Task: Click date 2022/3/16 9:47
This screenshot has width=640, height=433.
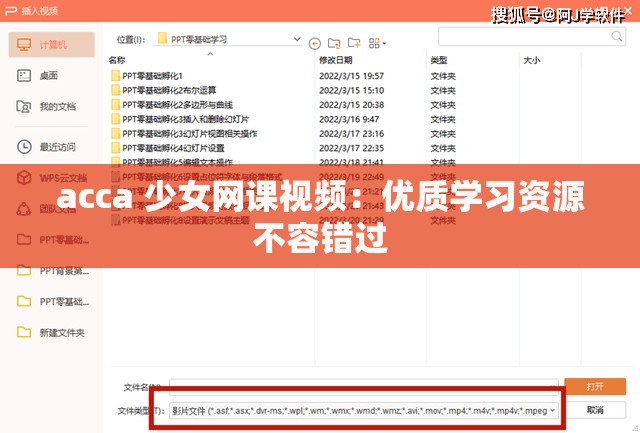Action: pos(349,119)
